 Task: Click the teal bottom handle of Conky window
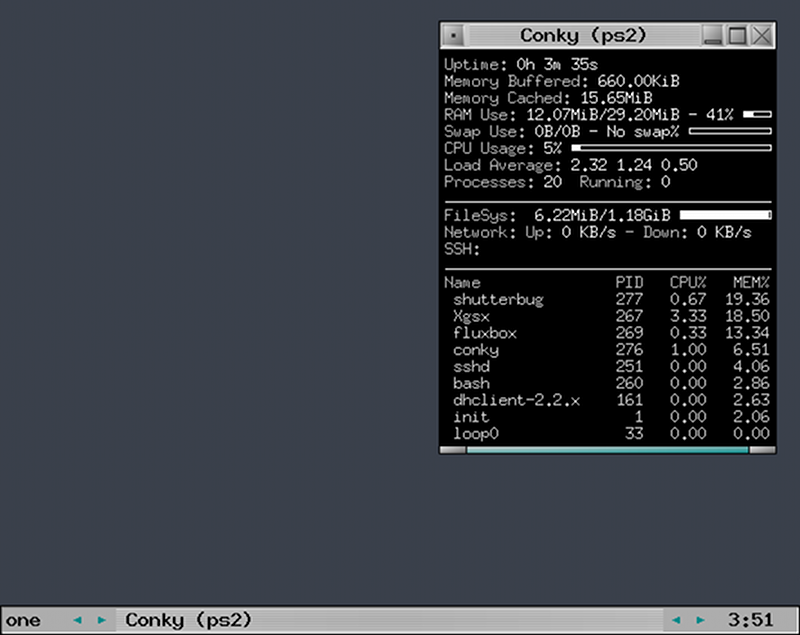click(x=607, y=450)
